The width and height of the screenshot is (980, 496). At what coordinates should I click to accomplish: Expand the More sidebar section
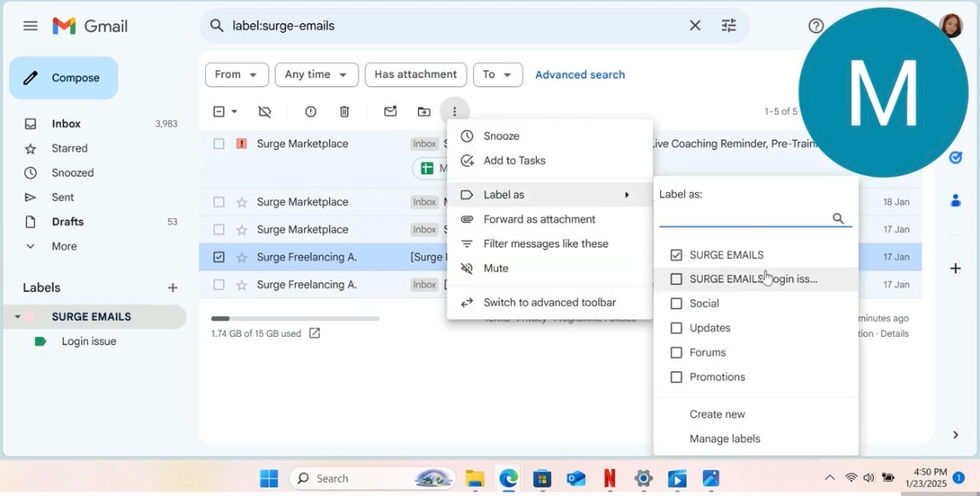64,246
